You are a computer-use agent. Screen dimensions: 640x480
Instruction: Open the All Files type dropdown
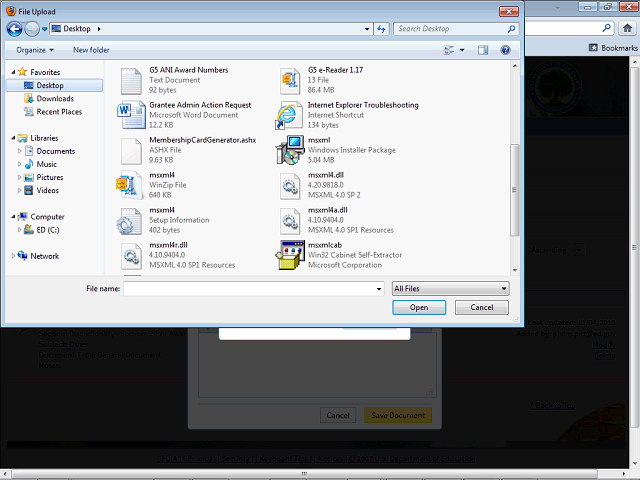tap(451, 289)
